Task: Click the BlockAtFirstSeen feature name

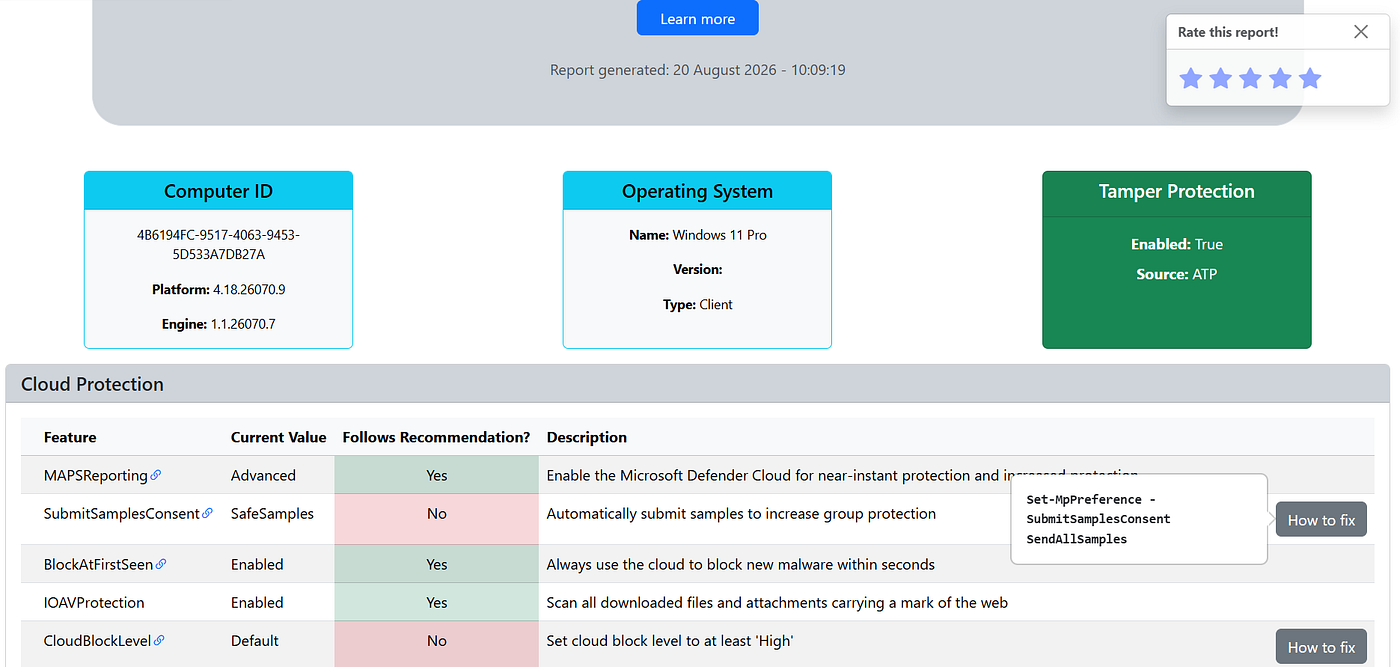Action: tap(99, 564)
